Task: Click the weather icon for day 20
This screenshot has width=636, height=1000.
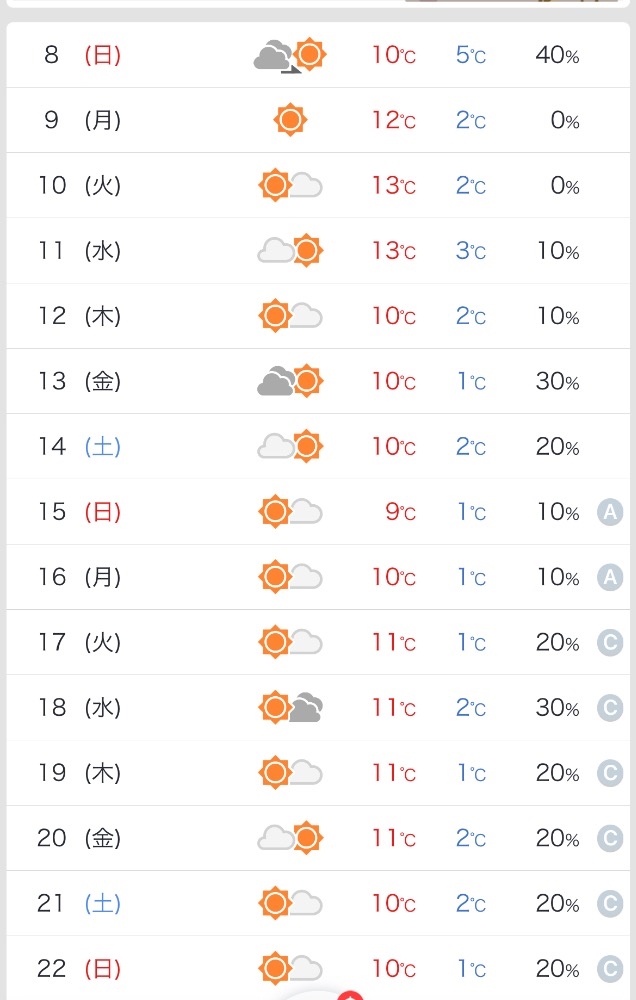Action: click(x=290, y=838)
